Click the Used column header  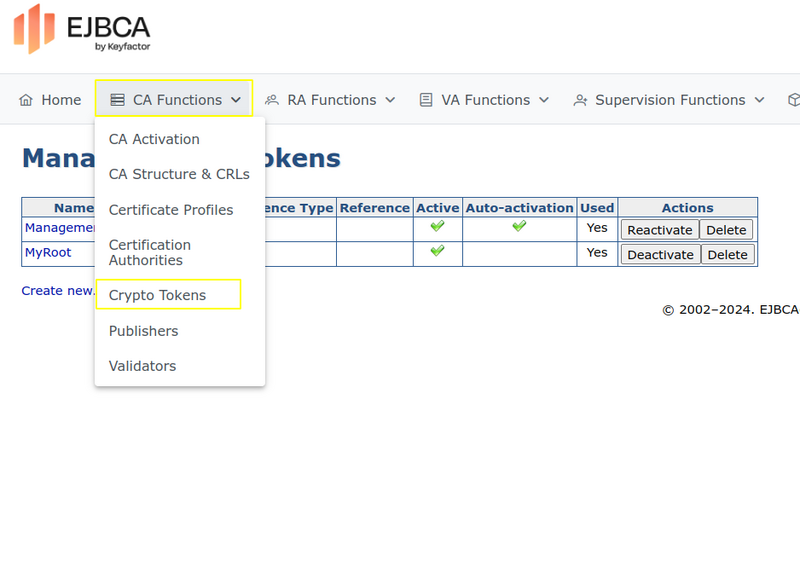click(597, 208)
